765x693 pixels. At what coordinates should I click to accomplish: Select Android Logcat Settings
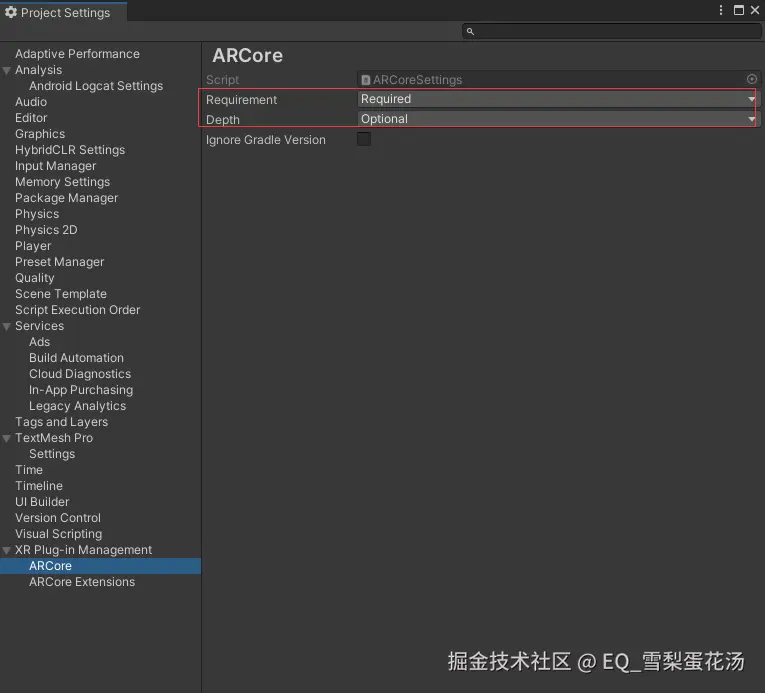tap(96, 86)
